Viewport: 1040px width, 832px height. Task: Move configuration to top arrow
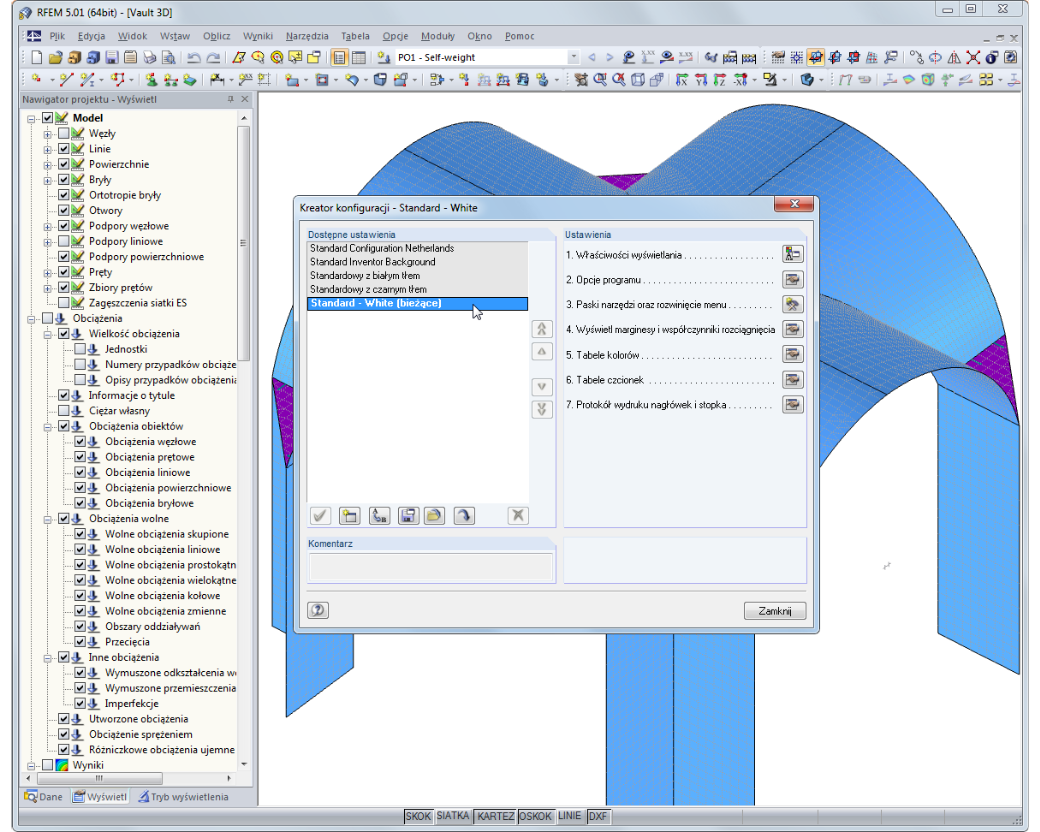point(542,329)
